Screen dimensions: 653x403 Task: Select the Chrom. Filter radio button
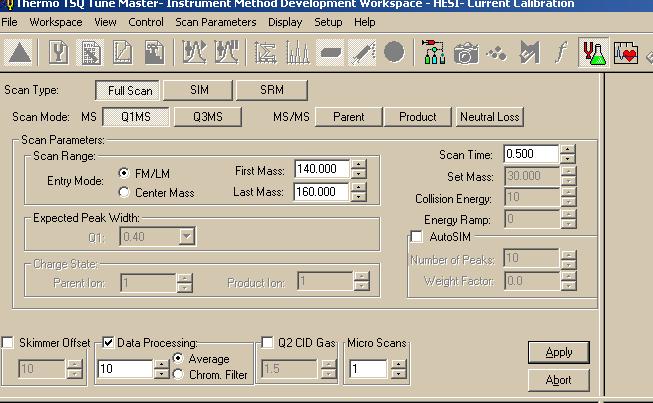click(178, 374)
